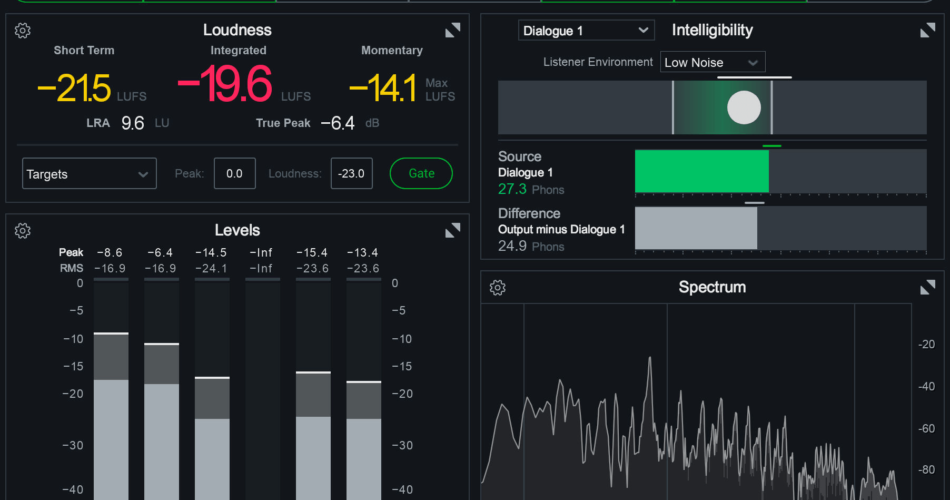
Task: Open the Dialogue 1 source dropdown
Action: tap(586, 31)
